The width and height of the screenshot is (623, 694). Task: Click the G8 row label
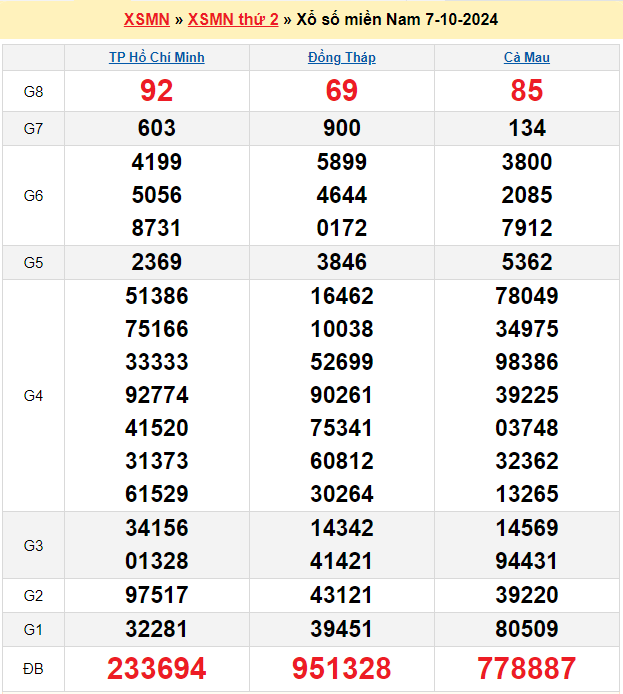[33, 92]
